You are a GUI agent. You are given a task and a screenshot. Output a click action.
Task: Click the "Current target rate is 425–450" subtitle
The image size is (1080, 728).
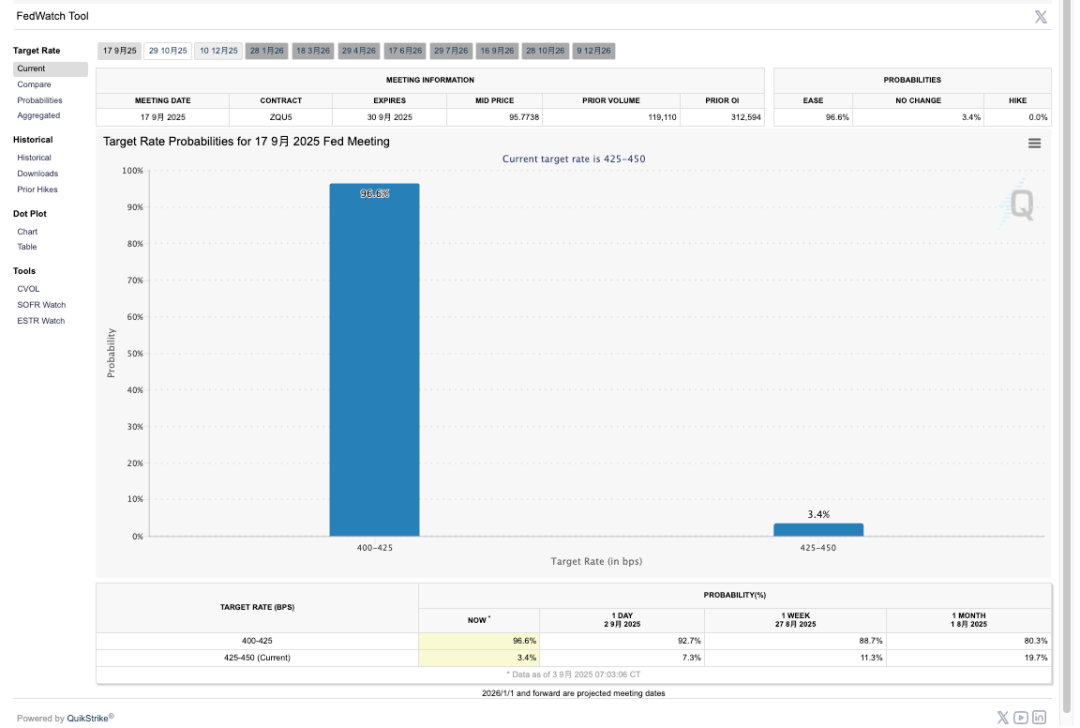point(574,159)
